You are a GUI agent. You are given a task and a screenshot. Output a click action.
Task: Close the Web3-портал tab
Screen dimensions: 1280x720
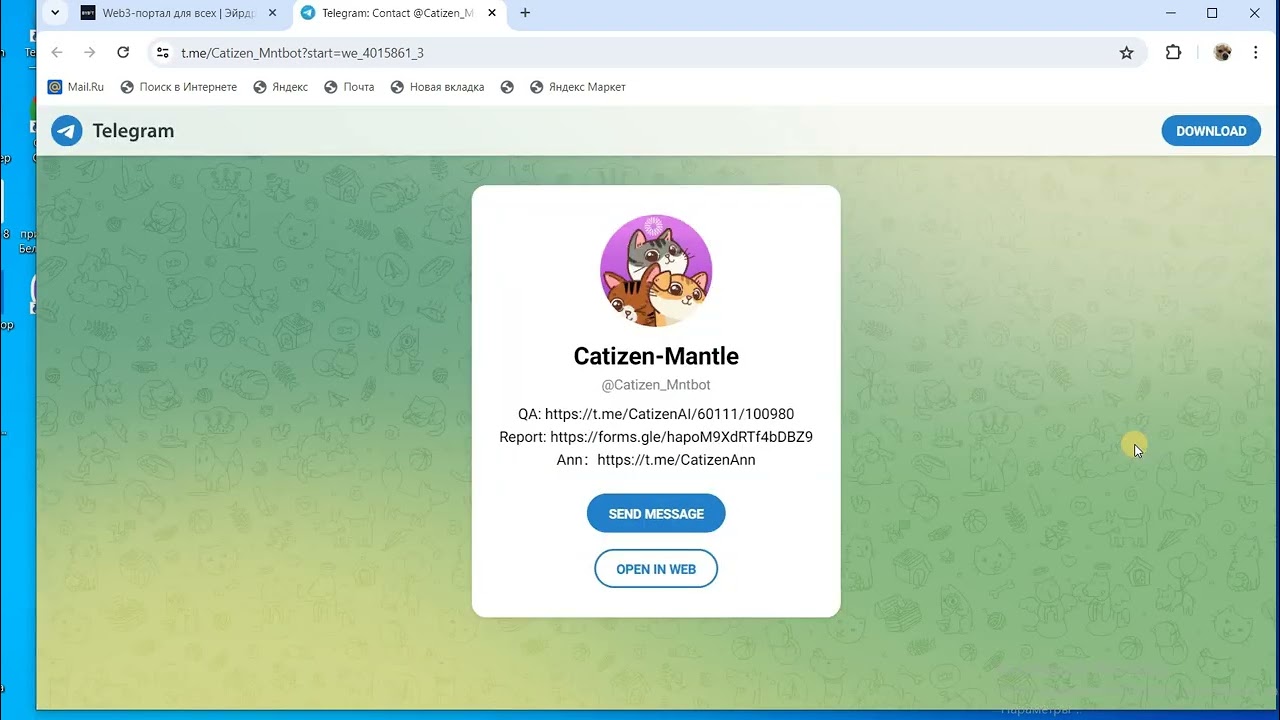(x=273, y=13)
